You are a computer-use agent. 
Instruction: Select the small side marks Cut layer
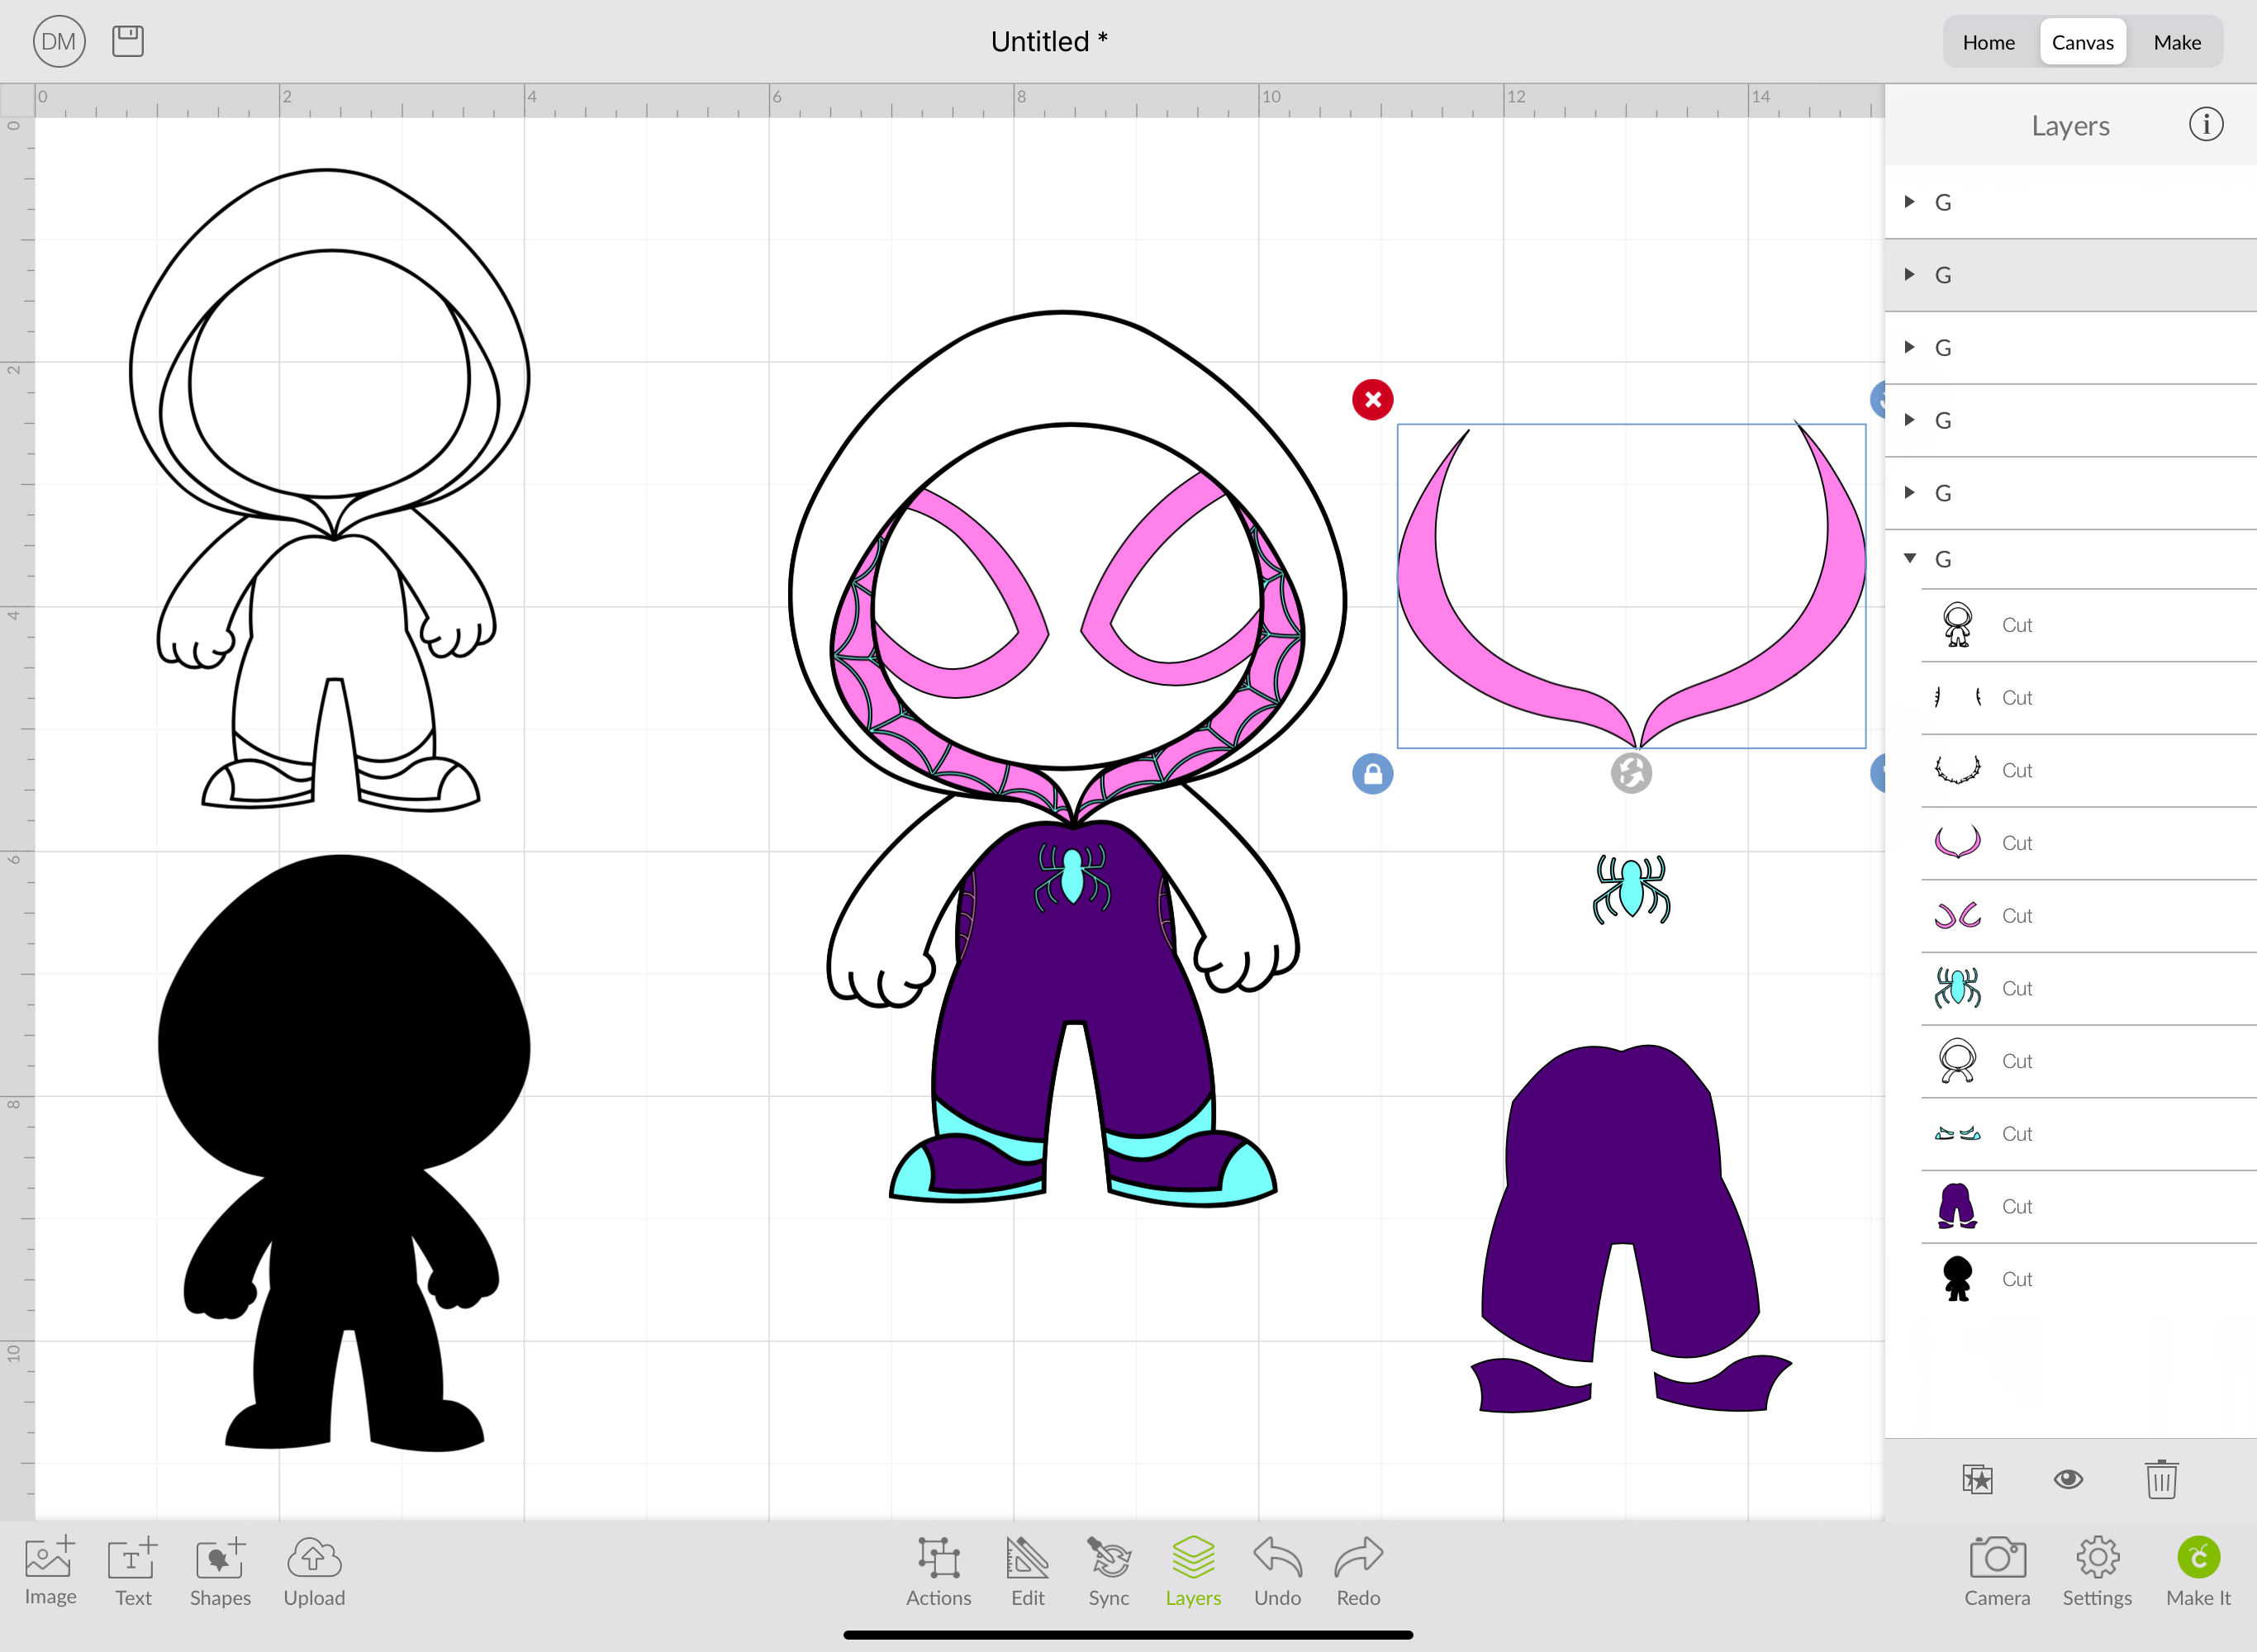click(x=2088, y=698)
